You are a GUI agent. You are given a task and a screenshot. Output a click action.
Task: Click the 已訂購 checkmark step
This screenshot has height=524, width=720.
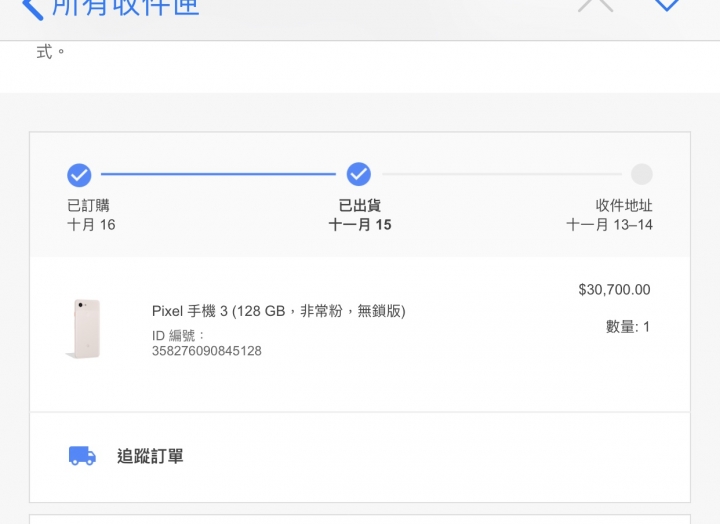[79, 175]
